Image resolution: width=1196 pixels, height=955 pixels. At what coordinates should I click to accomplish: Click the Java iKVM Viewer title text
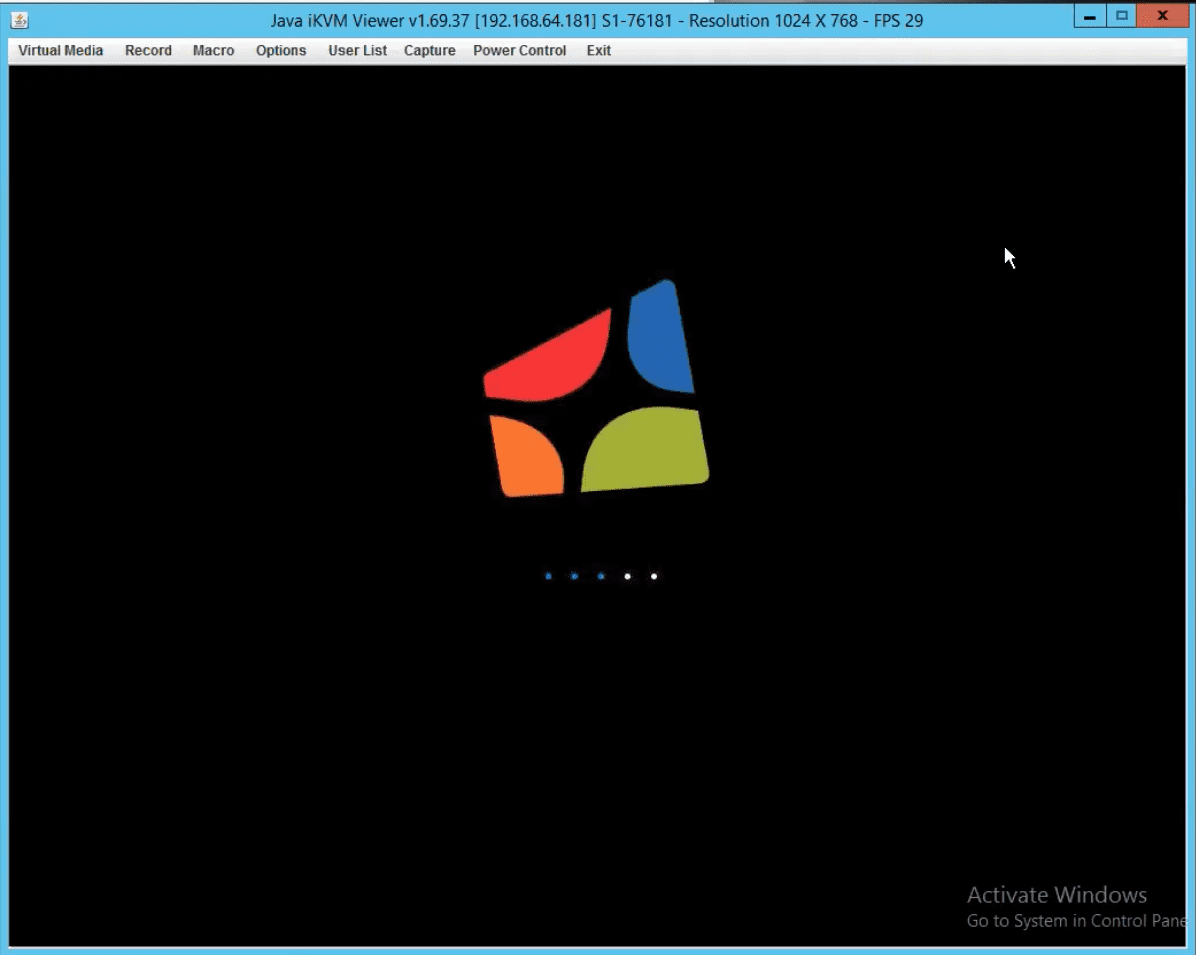coord(596,21)
